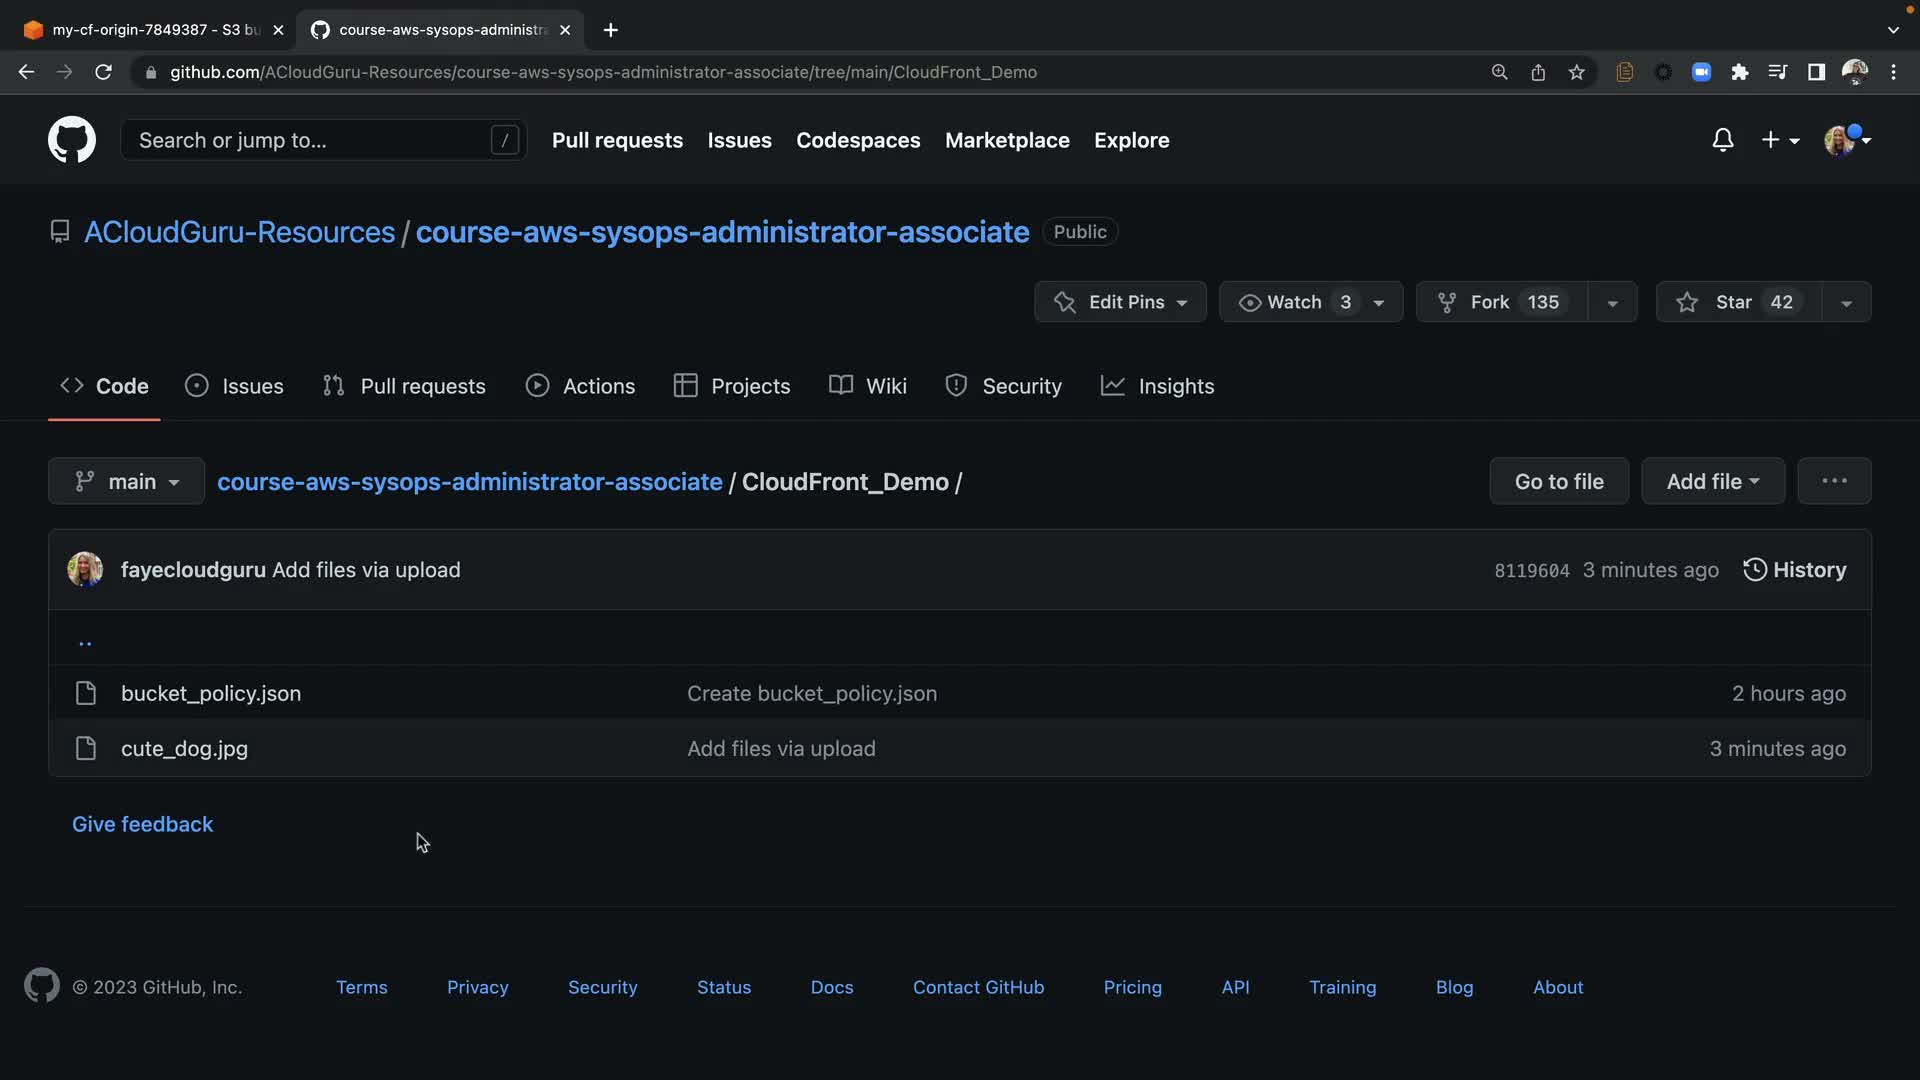This screenshot has height=1080, width=1920.
Task: Switch to the Actions tab
Action: (x=581, y=386)
